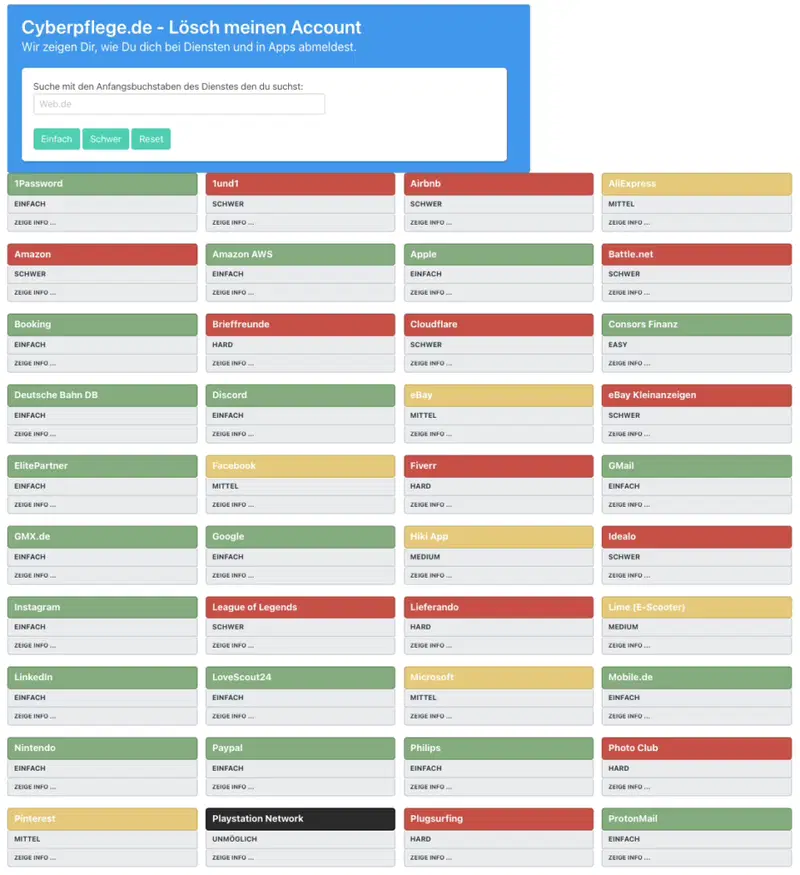This screenshot has height=875, width=800.
Task: Open the Fiverr card header
Action: pyautogui.click(x=498, y=466)
